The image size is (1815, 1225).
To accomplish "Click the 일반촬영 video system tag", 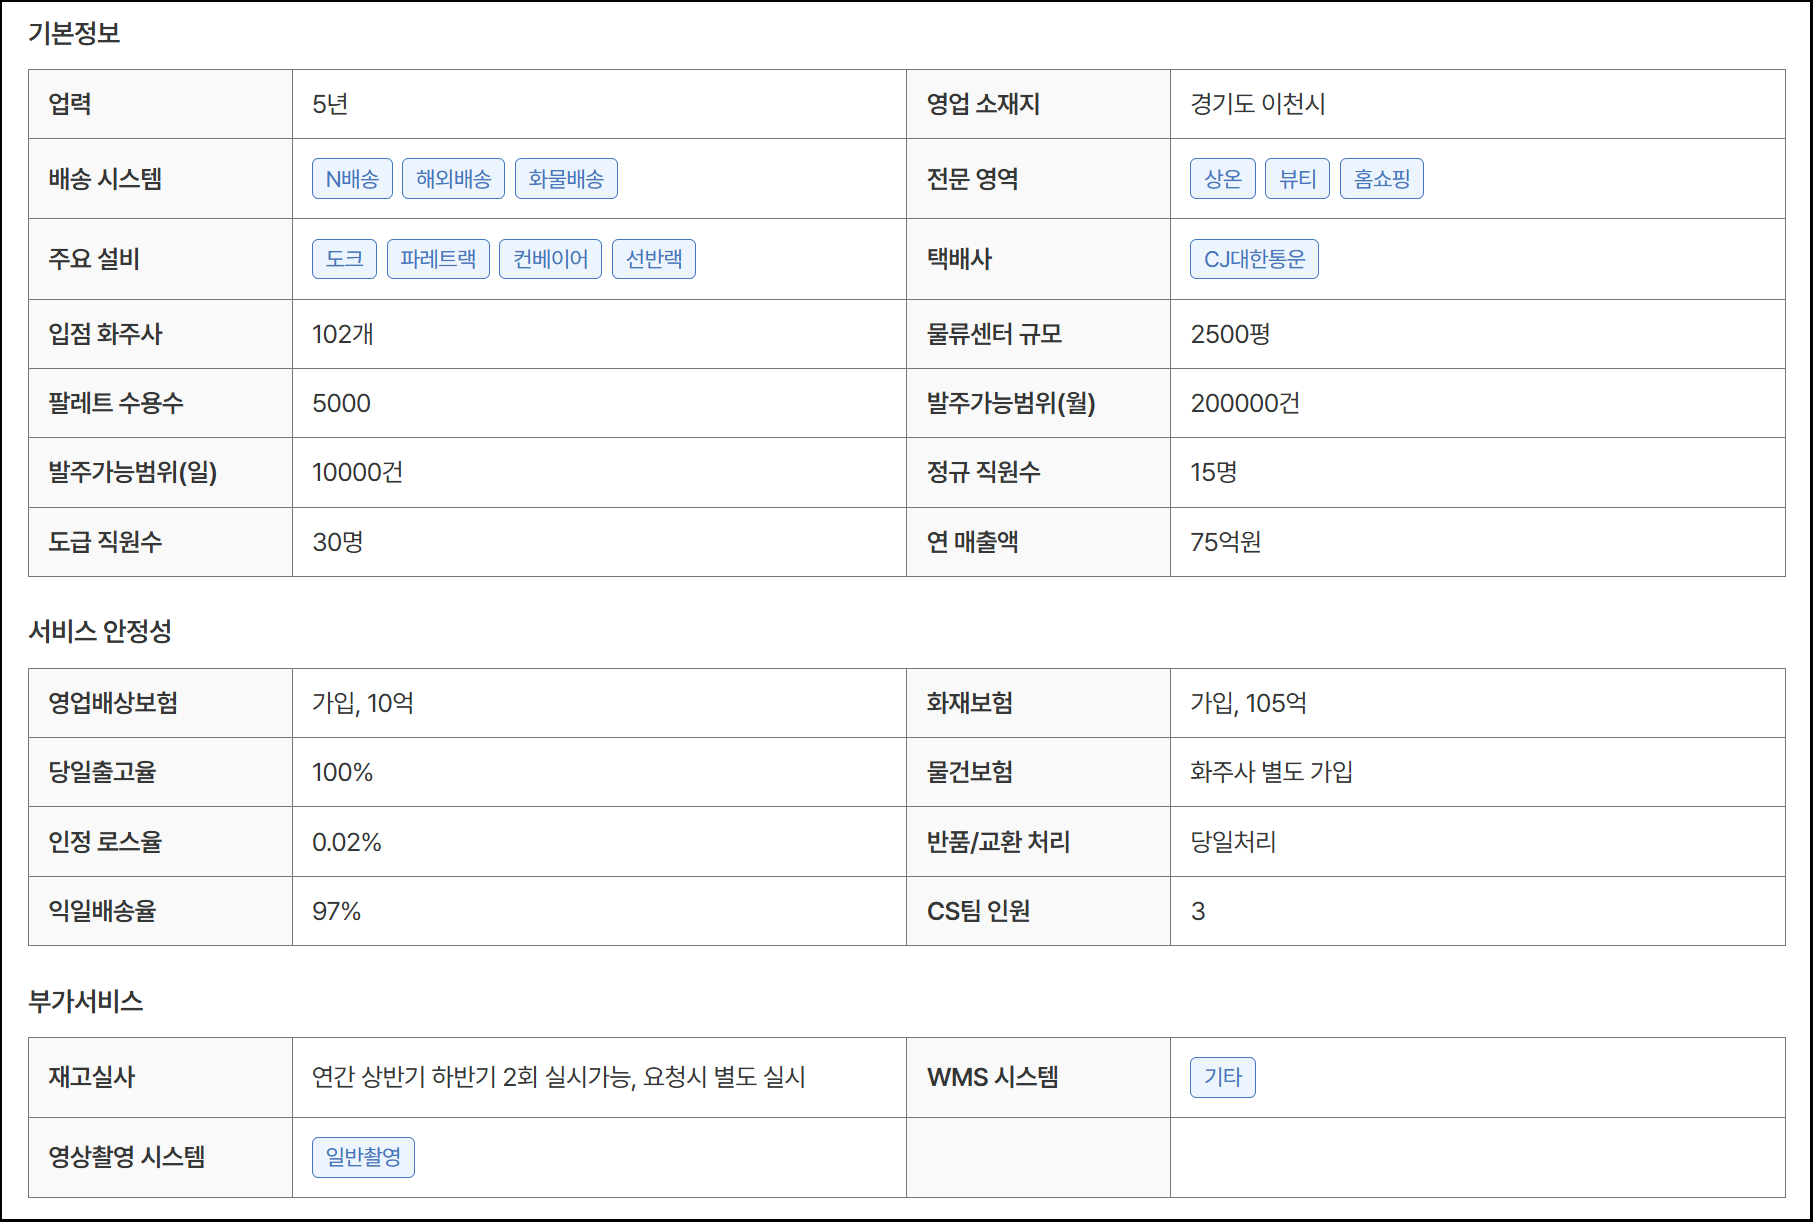I will 363,1157.
